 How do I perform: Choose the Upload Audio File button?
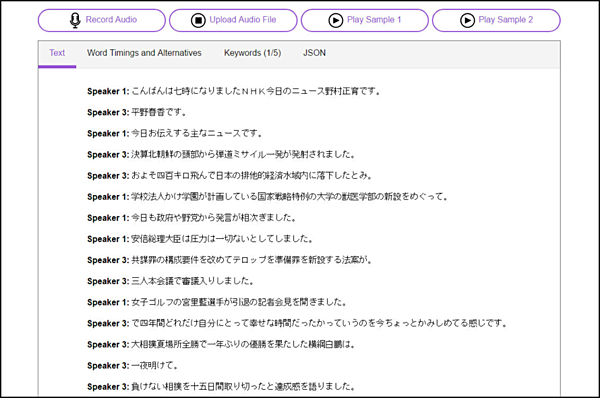(x=233, y=20)
